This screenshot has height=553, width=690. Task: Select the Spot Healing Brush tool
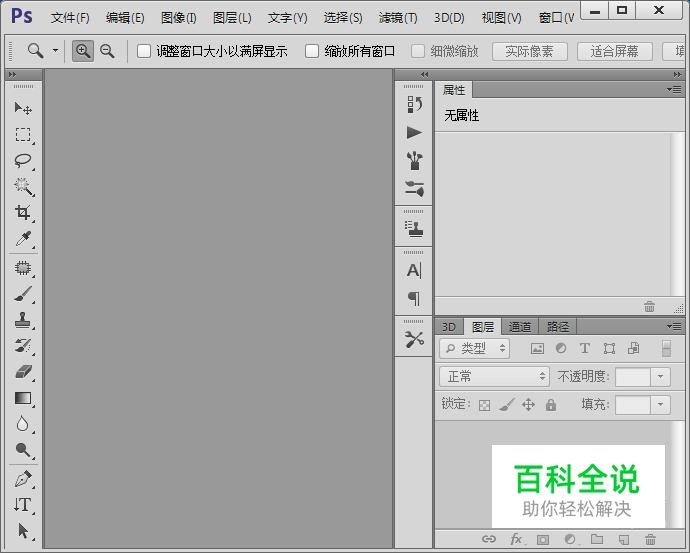(23, 268)
